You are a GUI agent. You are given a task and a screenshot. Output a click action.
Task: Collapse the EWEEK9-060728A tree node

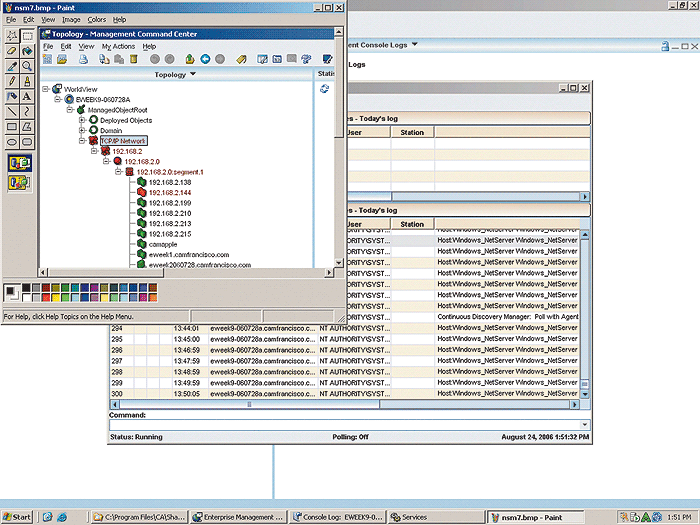coord(58,99)
